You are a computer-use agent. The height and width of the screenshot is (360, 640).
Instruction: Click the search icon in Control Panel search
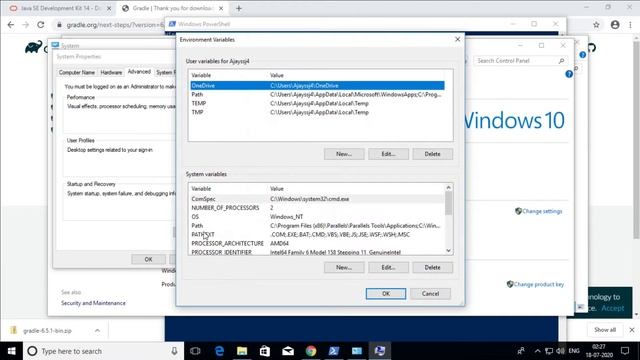(561, 61)
